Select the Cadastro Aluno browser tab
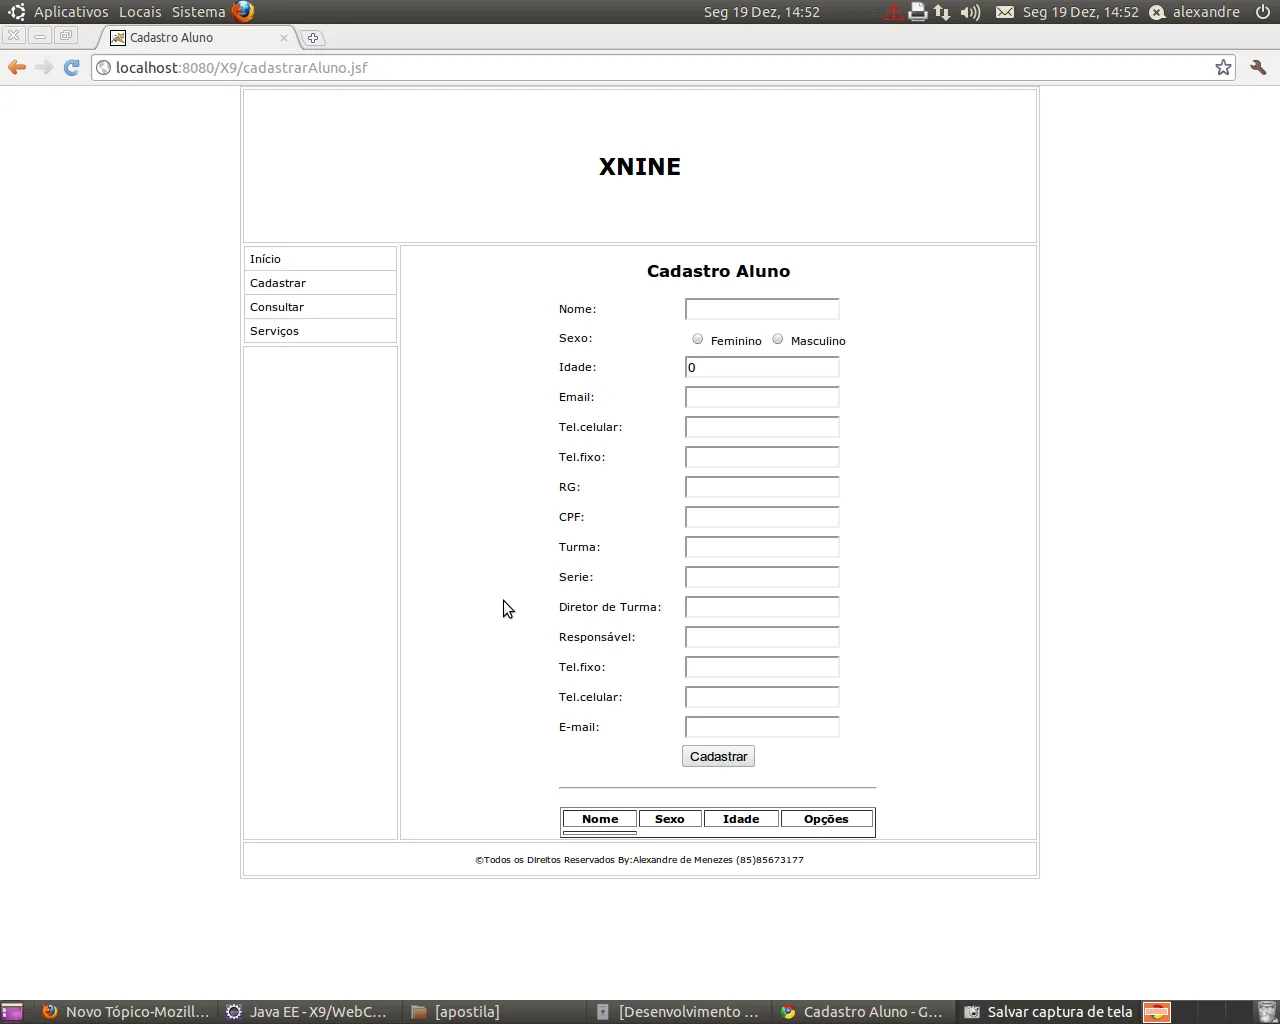 coord(198,38)
